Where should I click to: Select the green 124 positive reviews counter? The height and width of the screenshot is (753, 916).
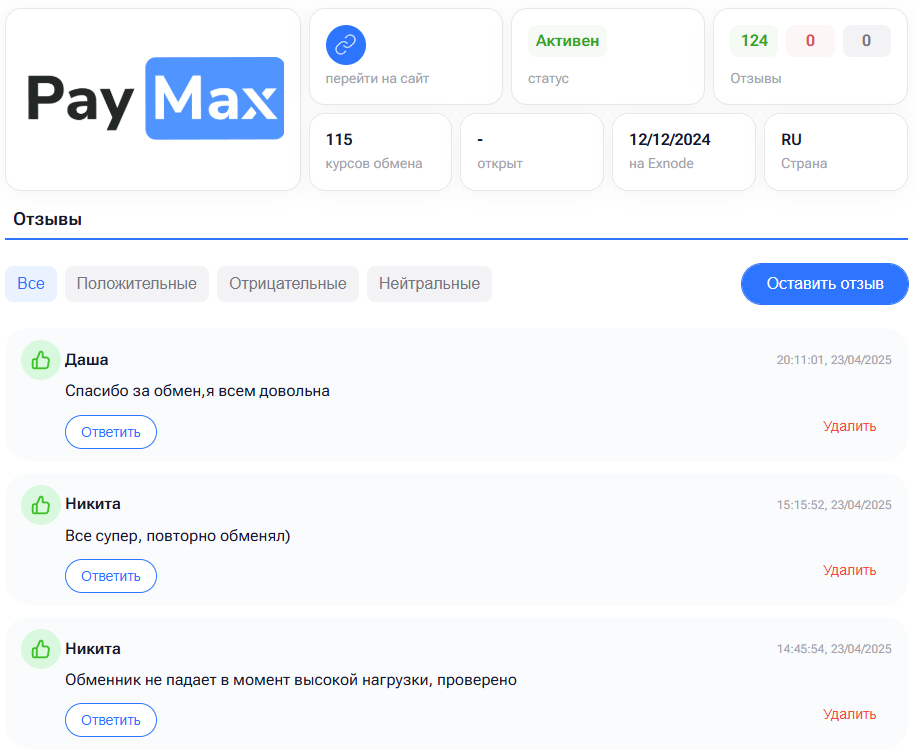pyautogui.click(x=754, y=41)
